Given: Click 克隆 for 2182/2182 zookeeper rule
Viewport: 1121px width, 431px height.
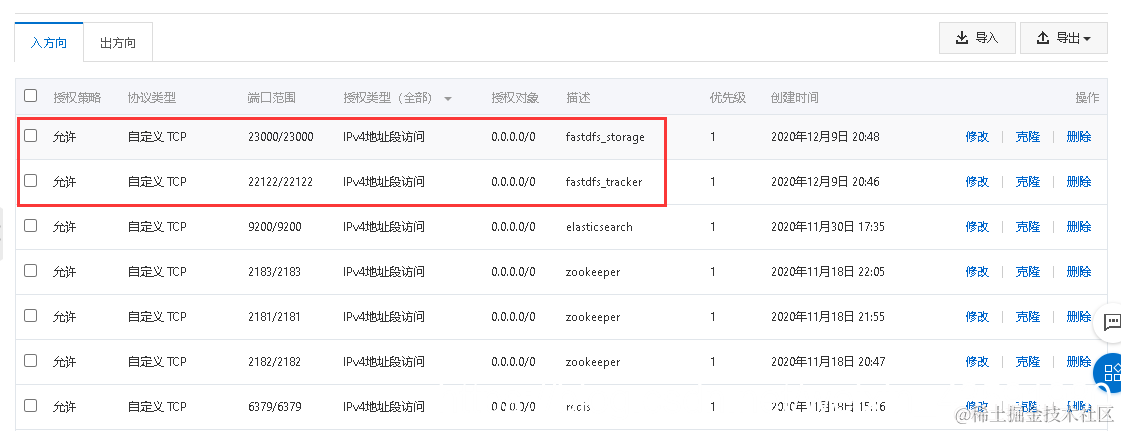Looking at the screenshot, I should point(1028,362).
